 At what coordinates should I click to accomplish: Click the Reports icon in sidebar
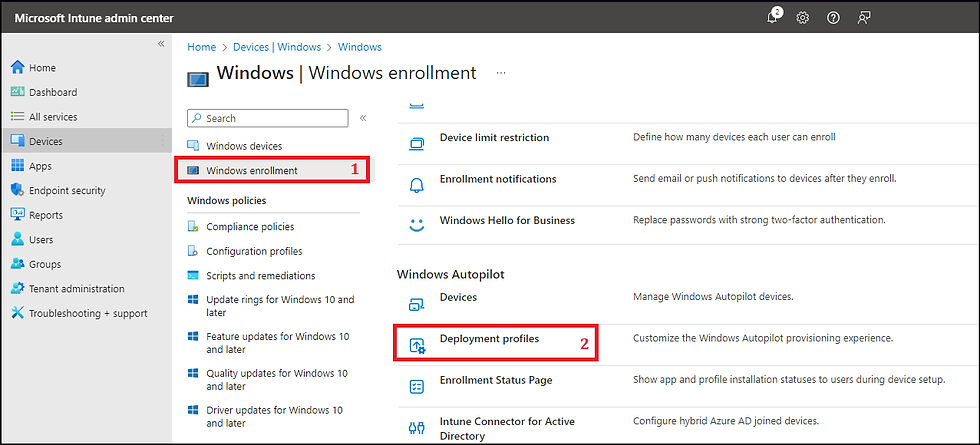(18, 215)
